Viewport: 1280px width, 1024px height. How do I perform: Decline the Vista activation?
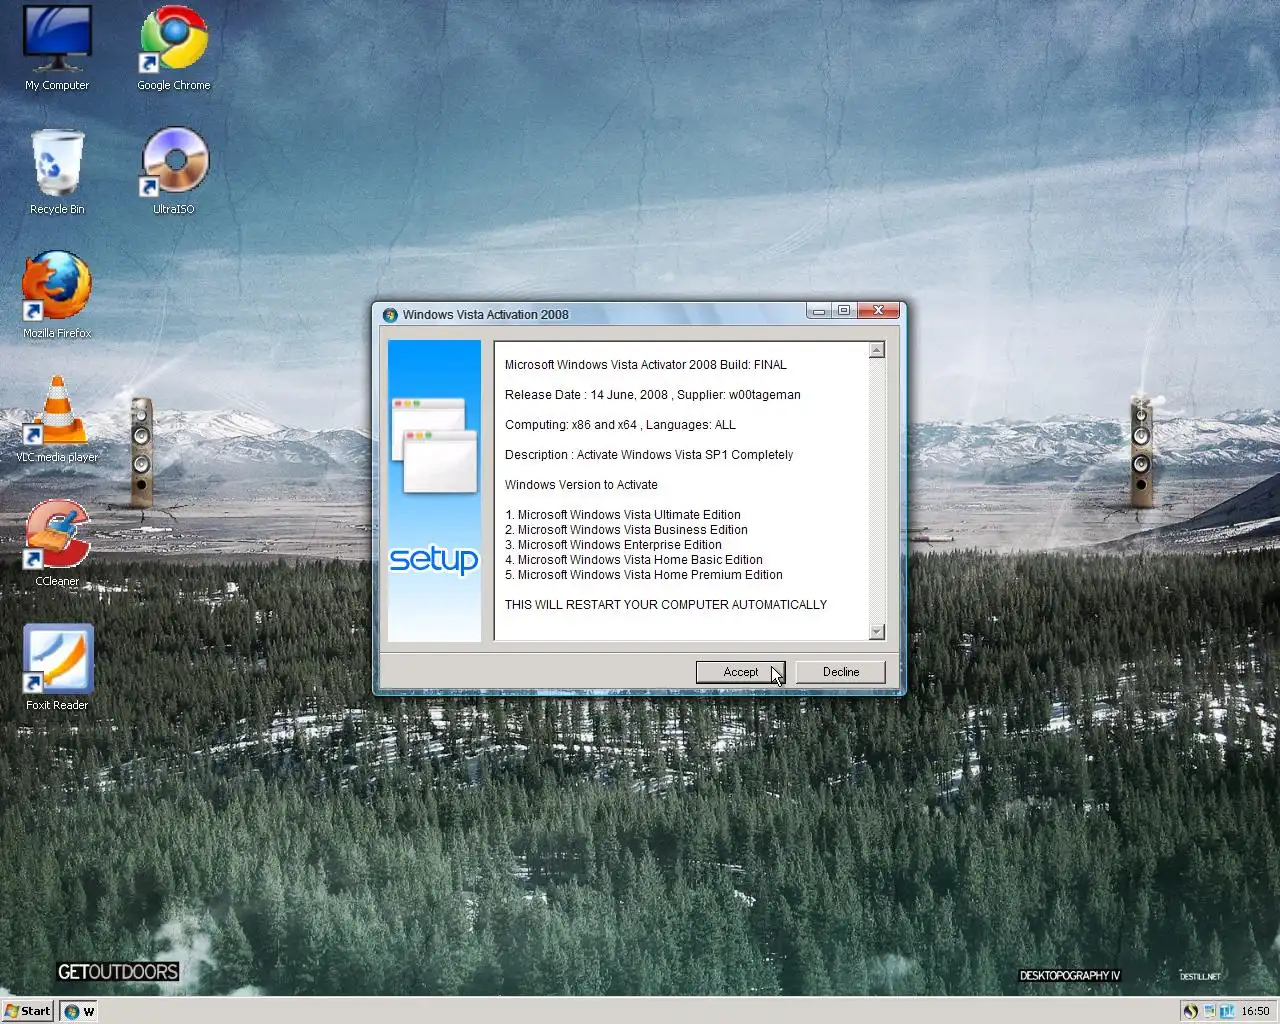click(841, 672)
